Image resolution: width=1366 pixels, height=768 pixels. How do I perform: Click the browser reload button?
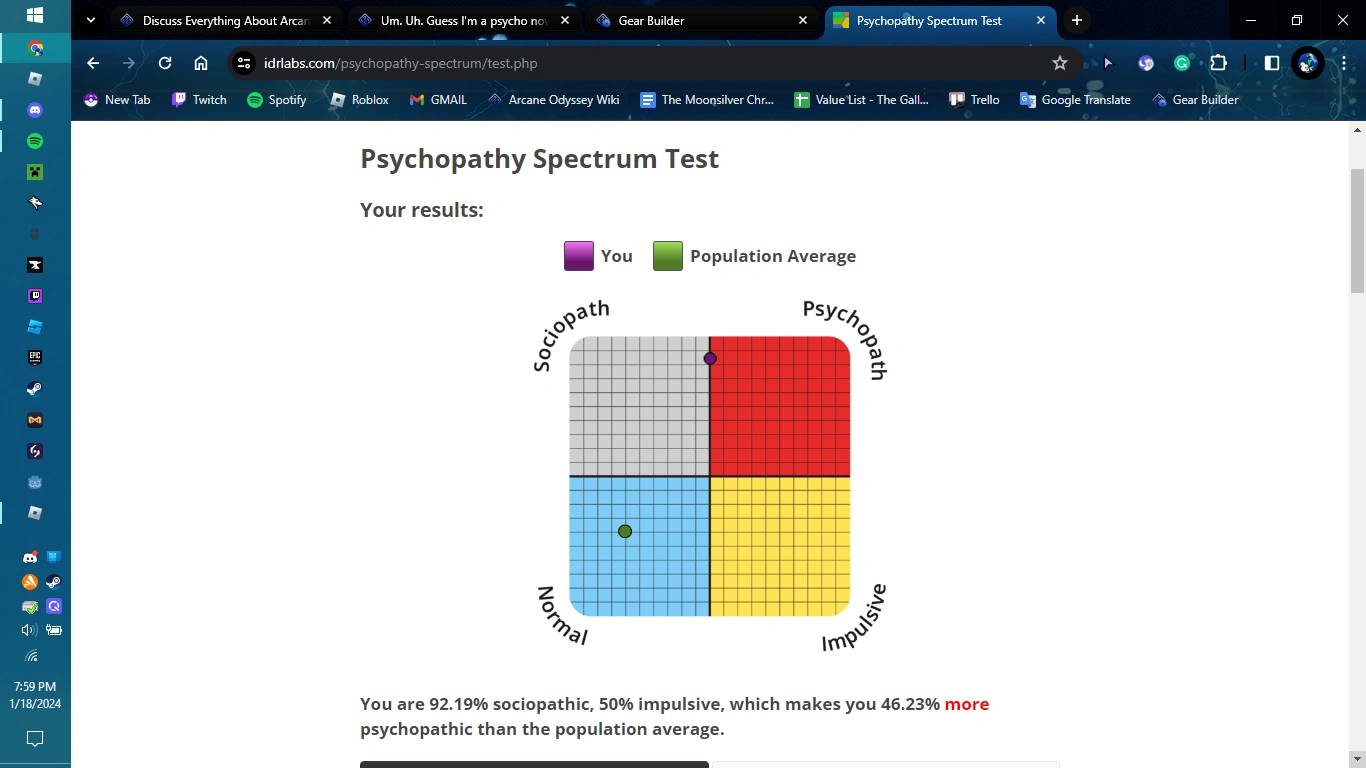165,63
